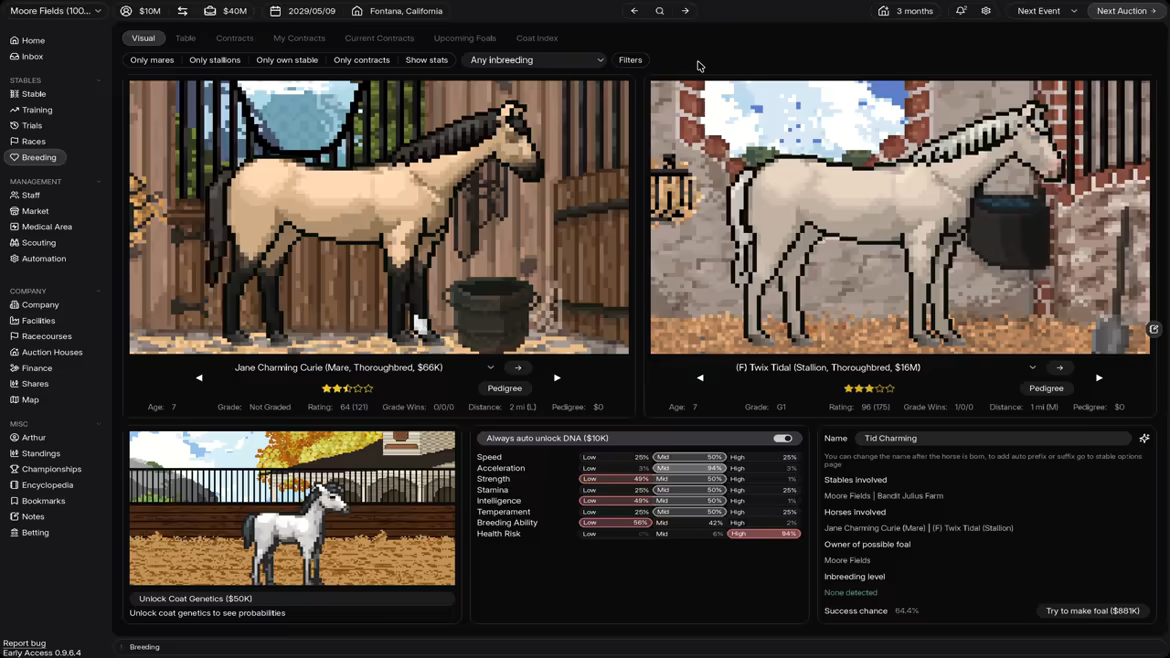Viewport: 1170px width, 658px height.
Task: Select the Visual tab
Action: click(x=143, y=38)
